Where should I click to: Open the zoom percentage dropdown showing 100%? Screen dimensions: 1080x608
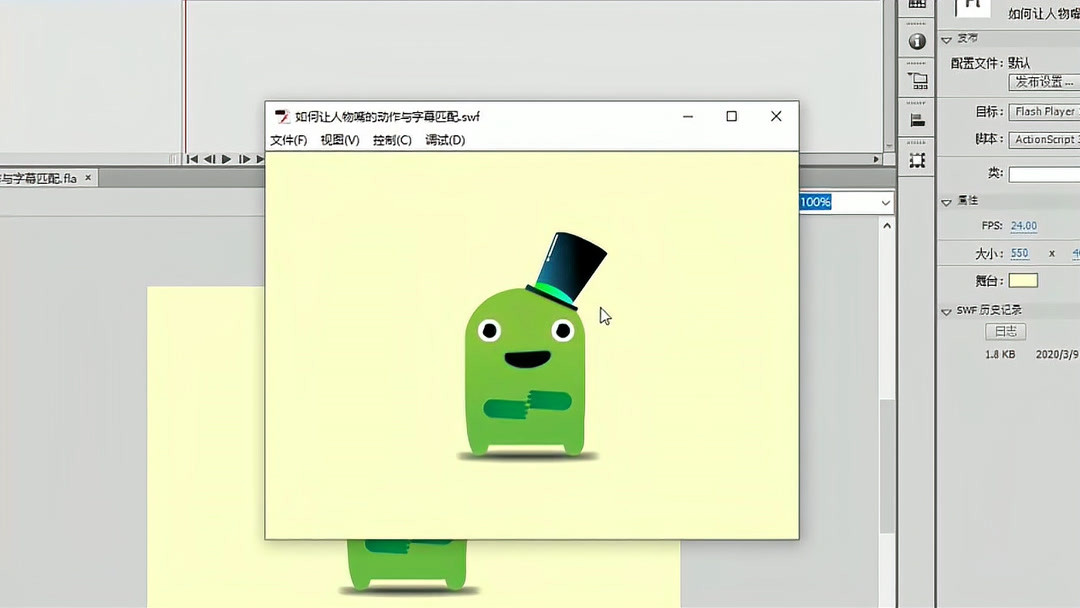pyautogui.click(x=884, y=202)
